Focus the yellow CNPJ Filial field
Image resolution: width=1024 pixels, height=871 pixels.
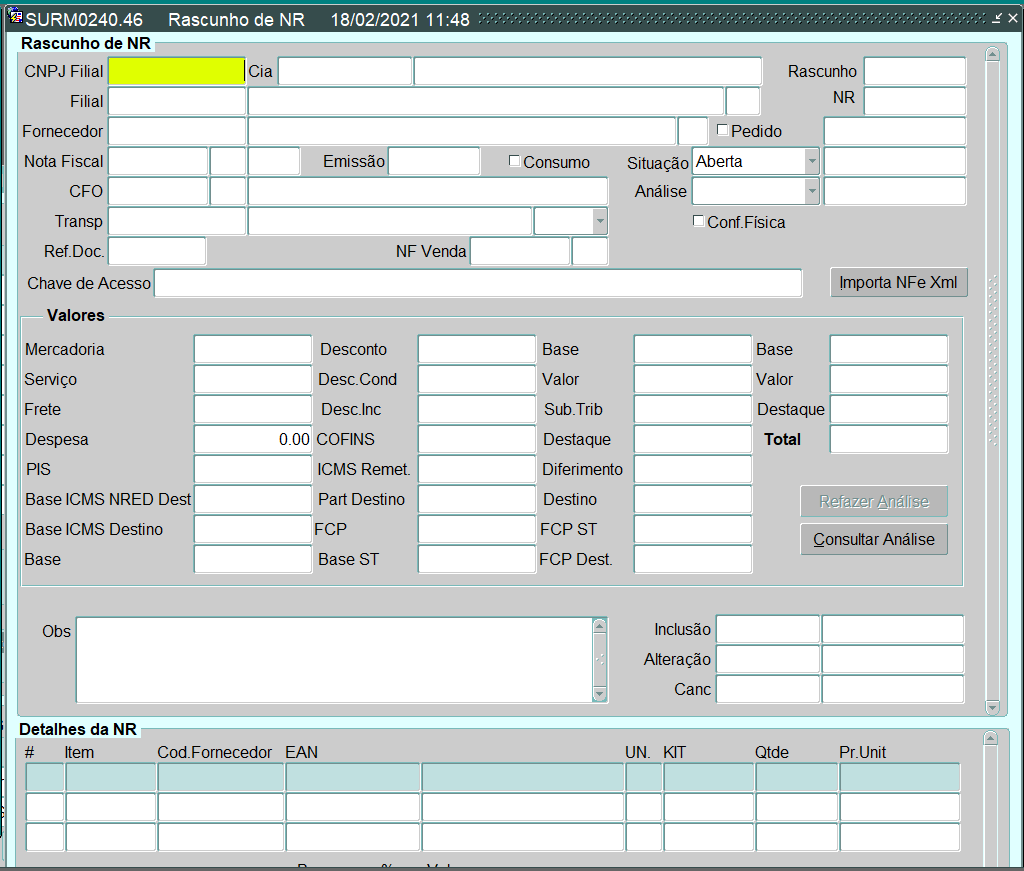(x=176, y=71)
